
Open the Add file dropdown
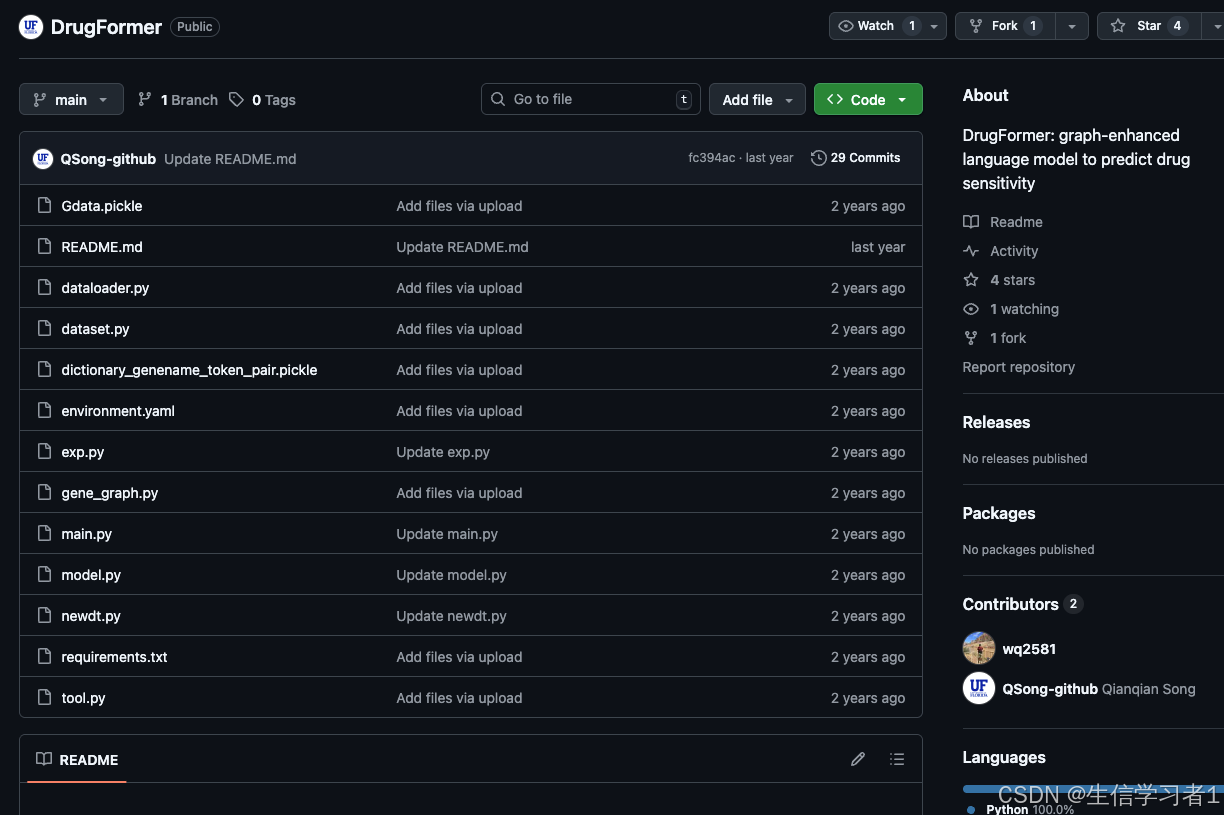point(757,99)
